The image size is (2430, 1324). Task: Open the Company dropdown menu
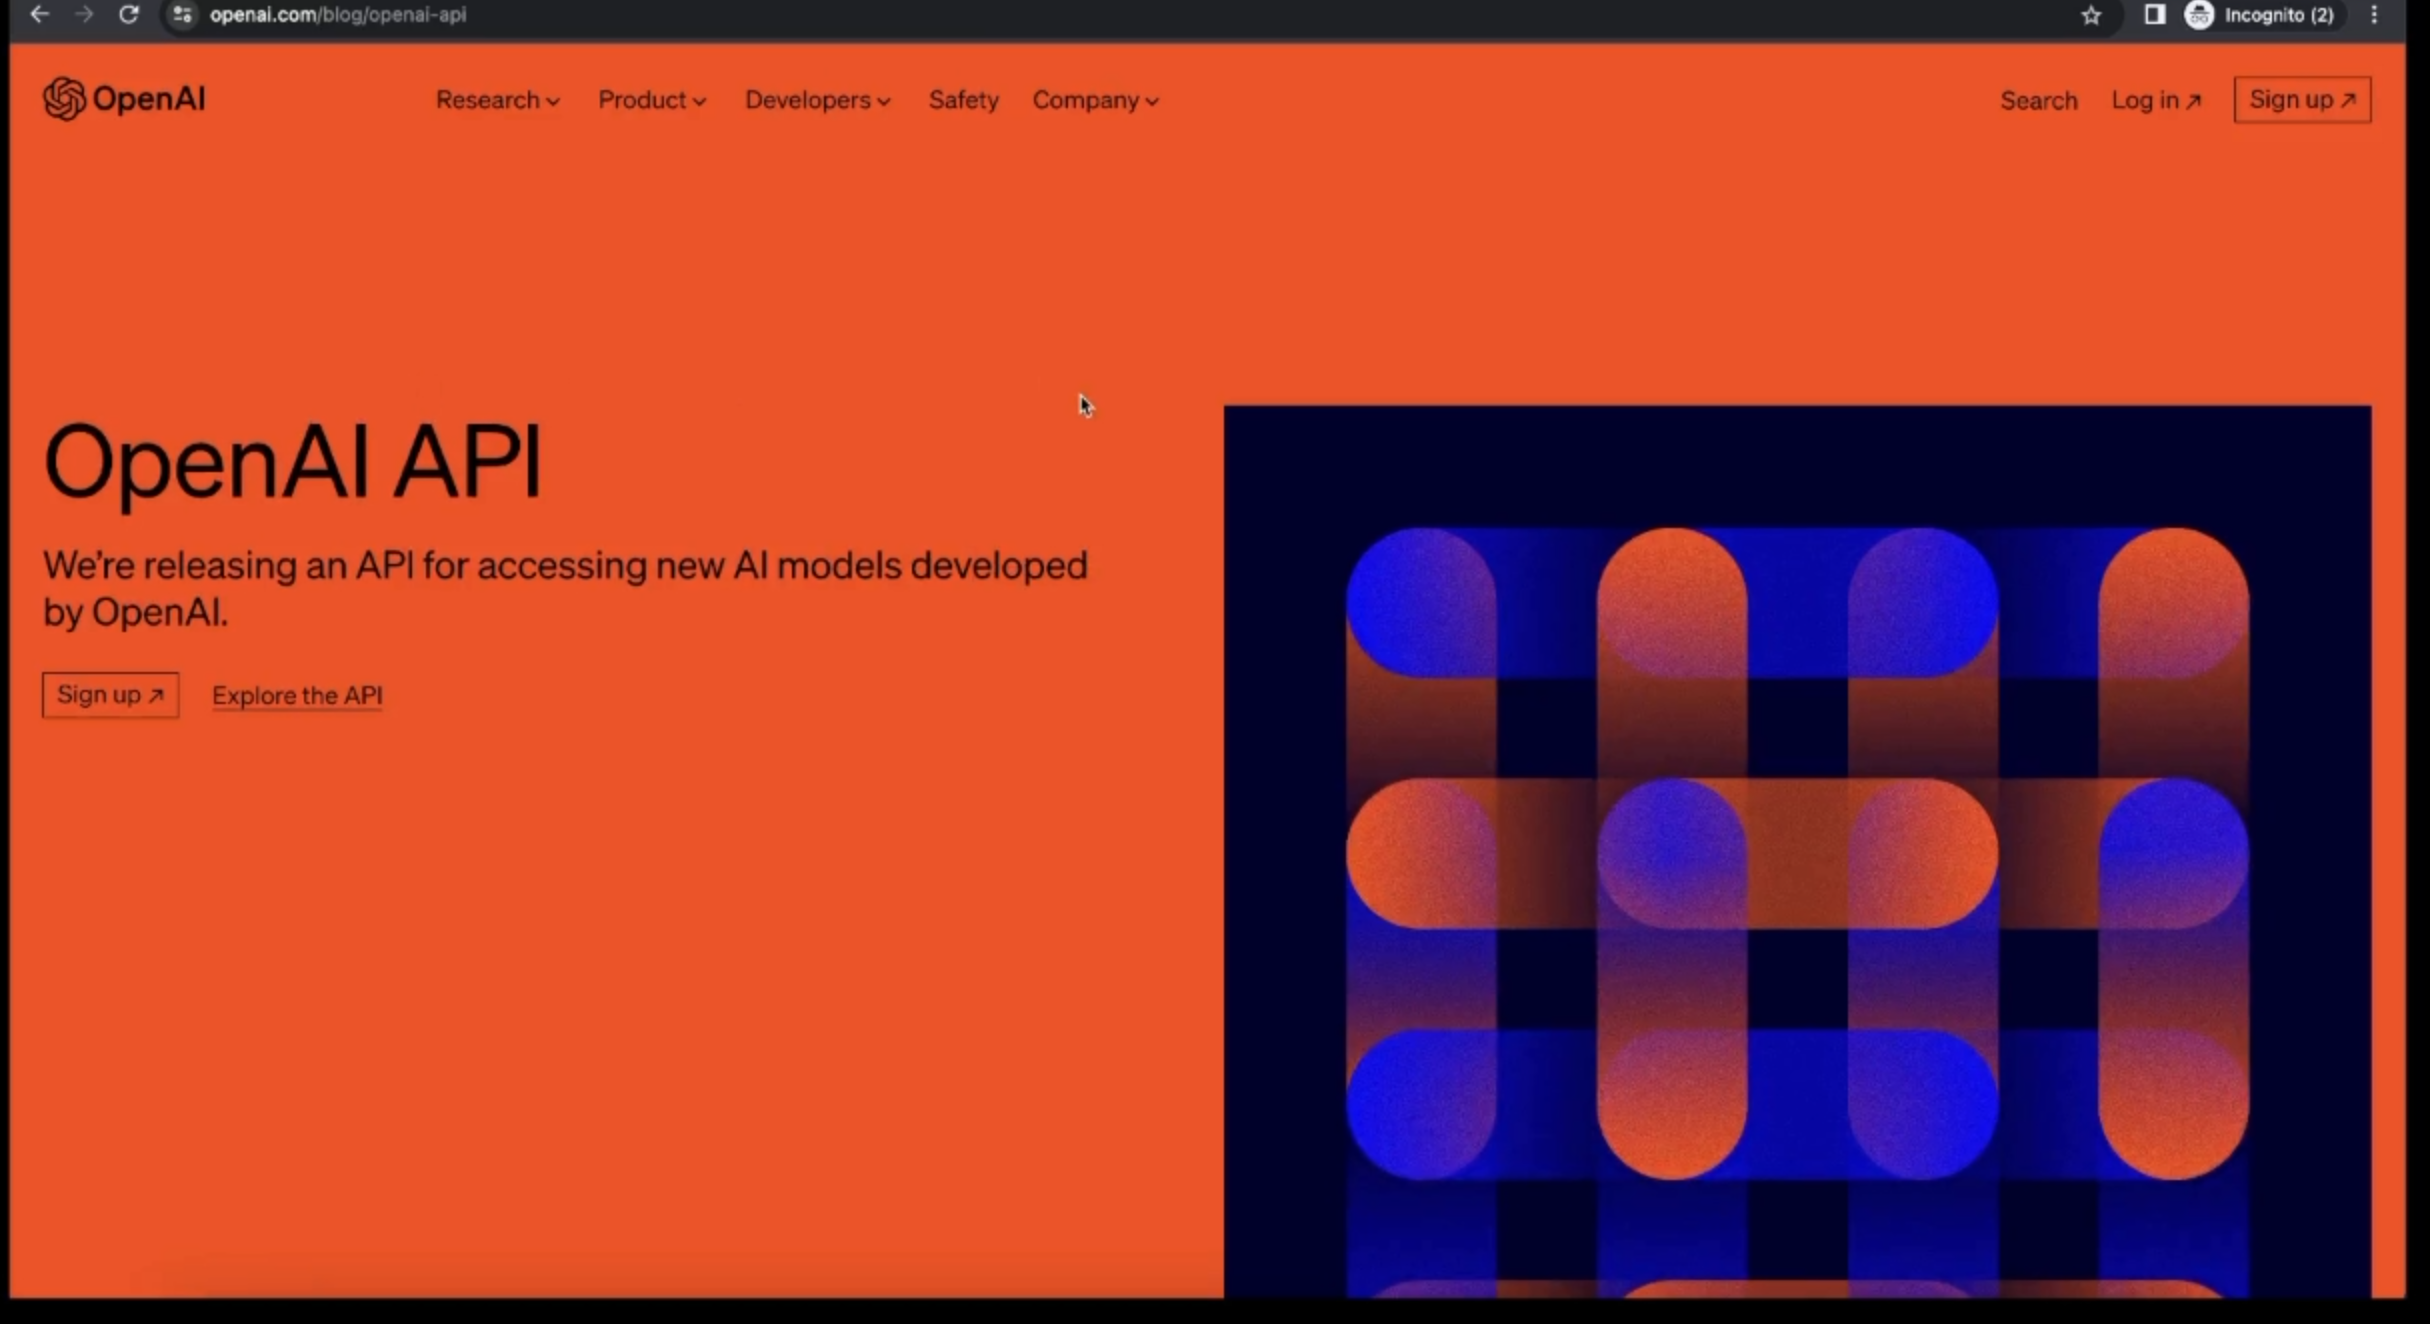pos(1095,100)
